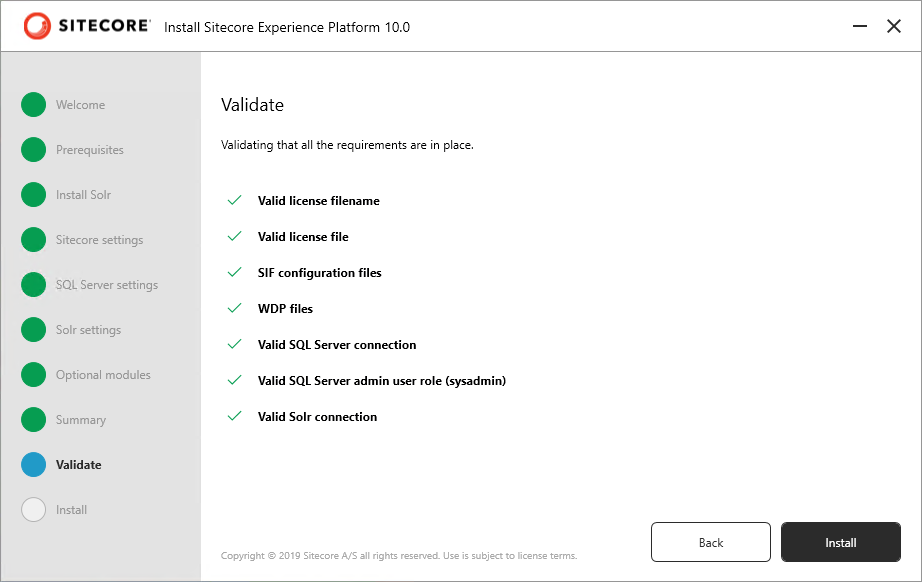Viewport: 922px width, 582px height.
Task: Click the checkmark beside Valid Solr connection
Action: (235, 416)
